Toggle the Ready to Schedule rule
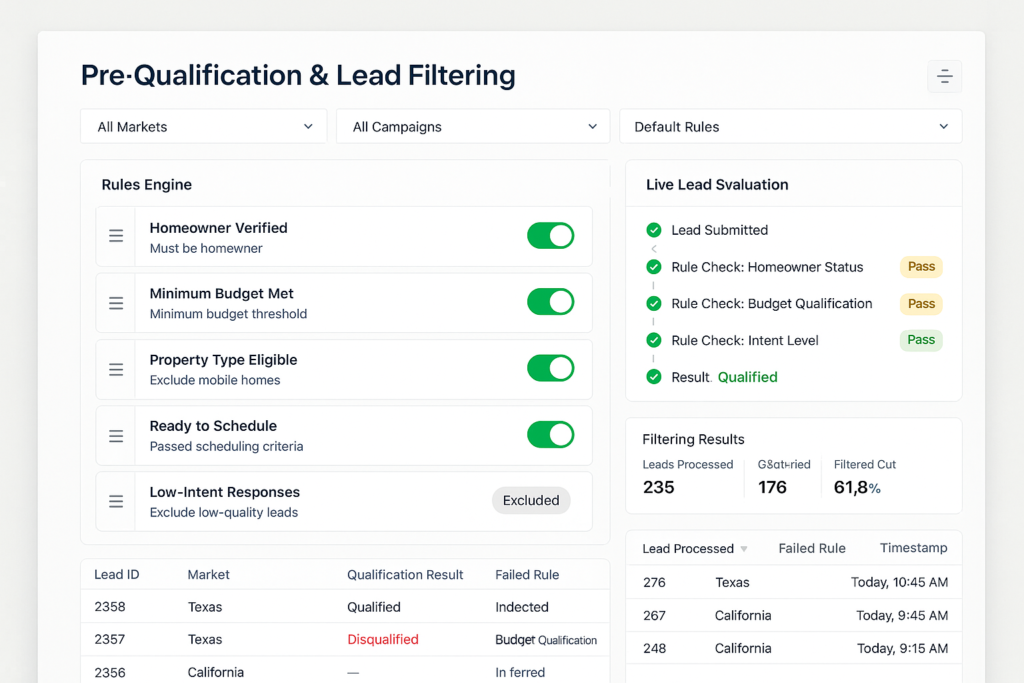The image size is (1024, 683). (x=550, y=435)
